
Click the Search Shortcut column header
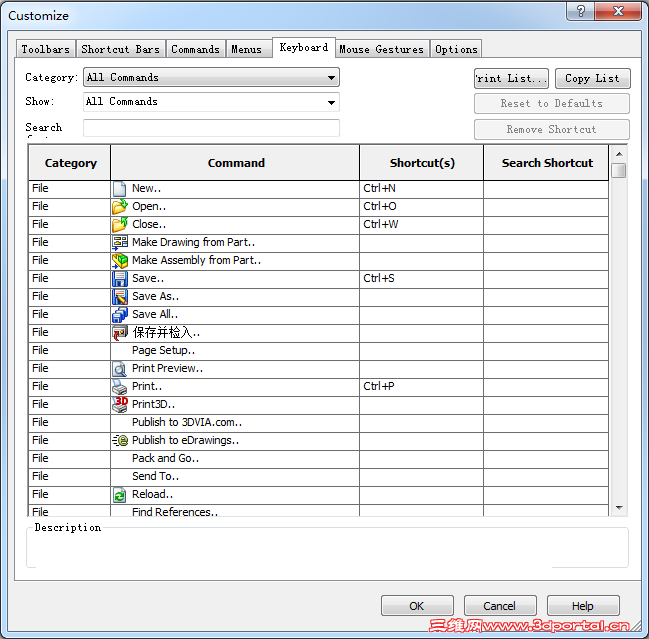(547, 163)
